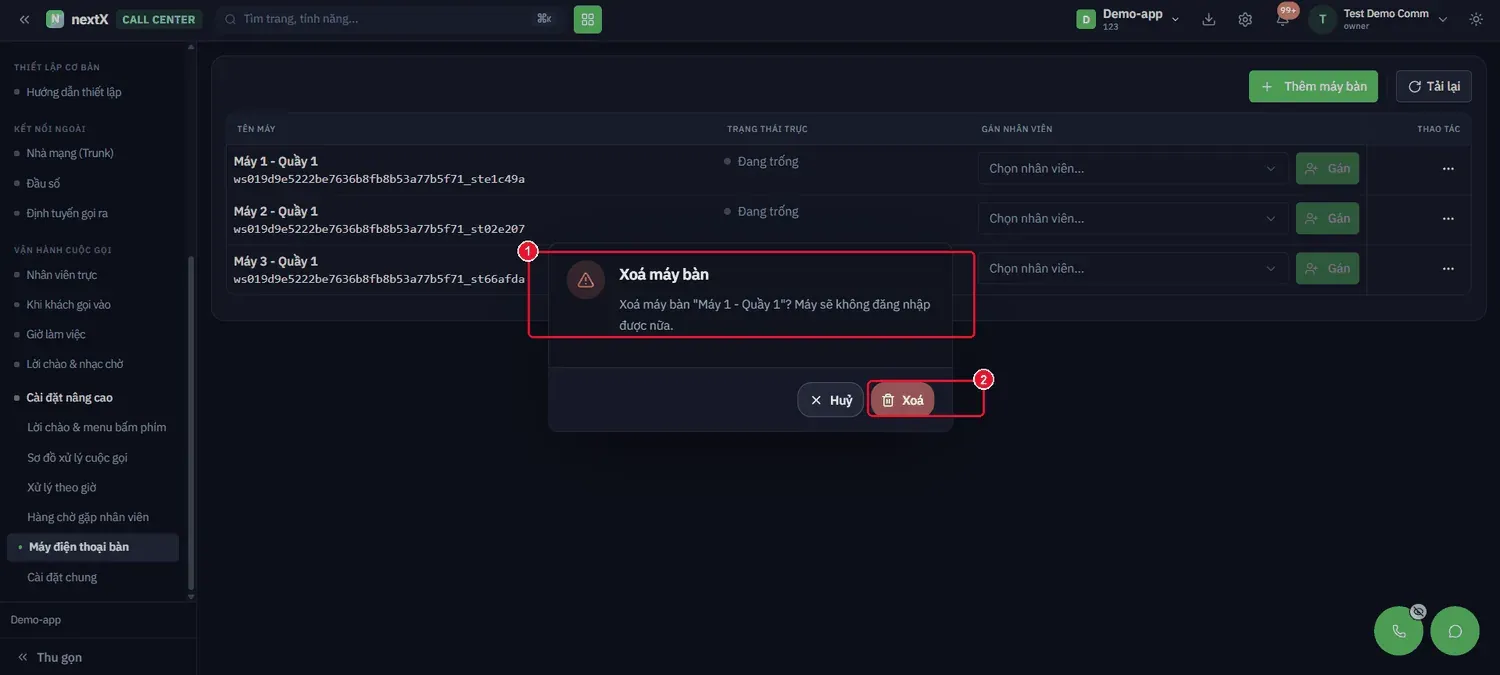Expand Demo-app workspace dropdown
The image size is (1500, 675).
[x=1175, y=20]
